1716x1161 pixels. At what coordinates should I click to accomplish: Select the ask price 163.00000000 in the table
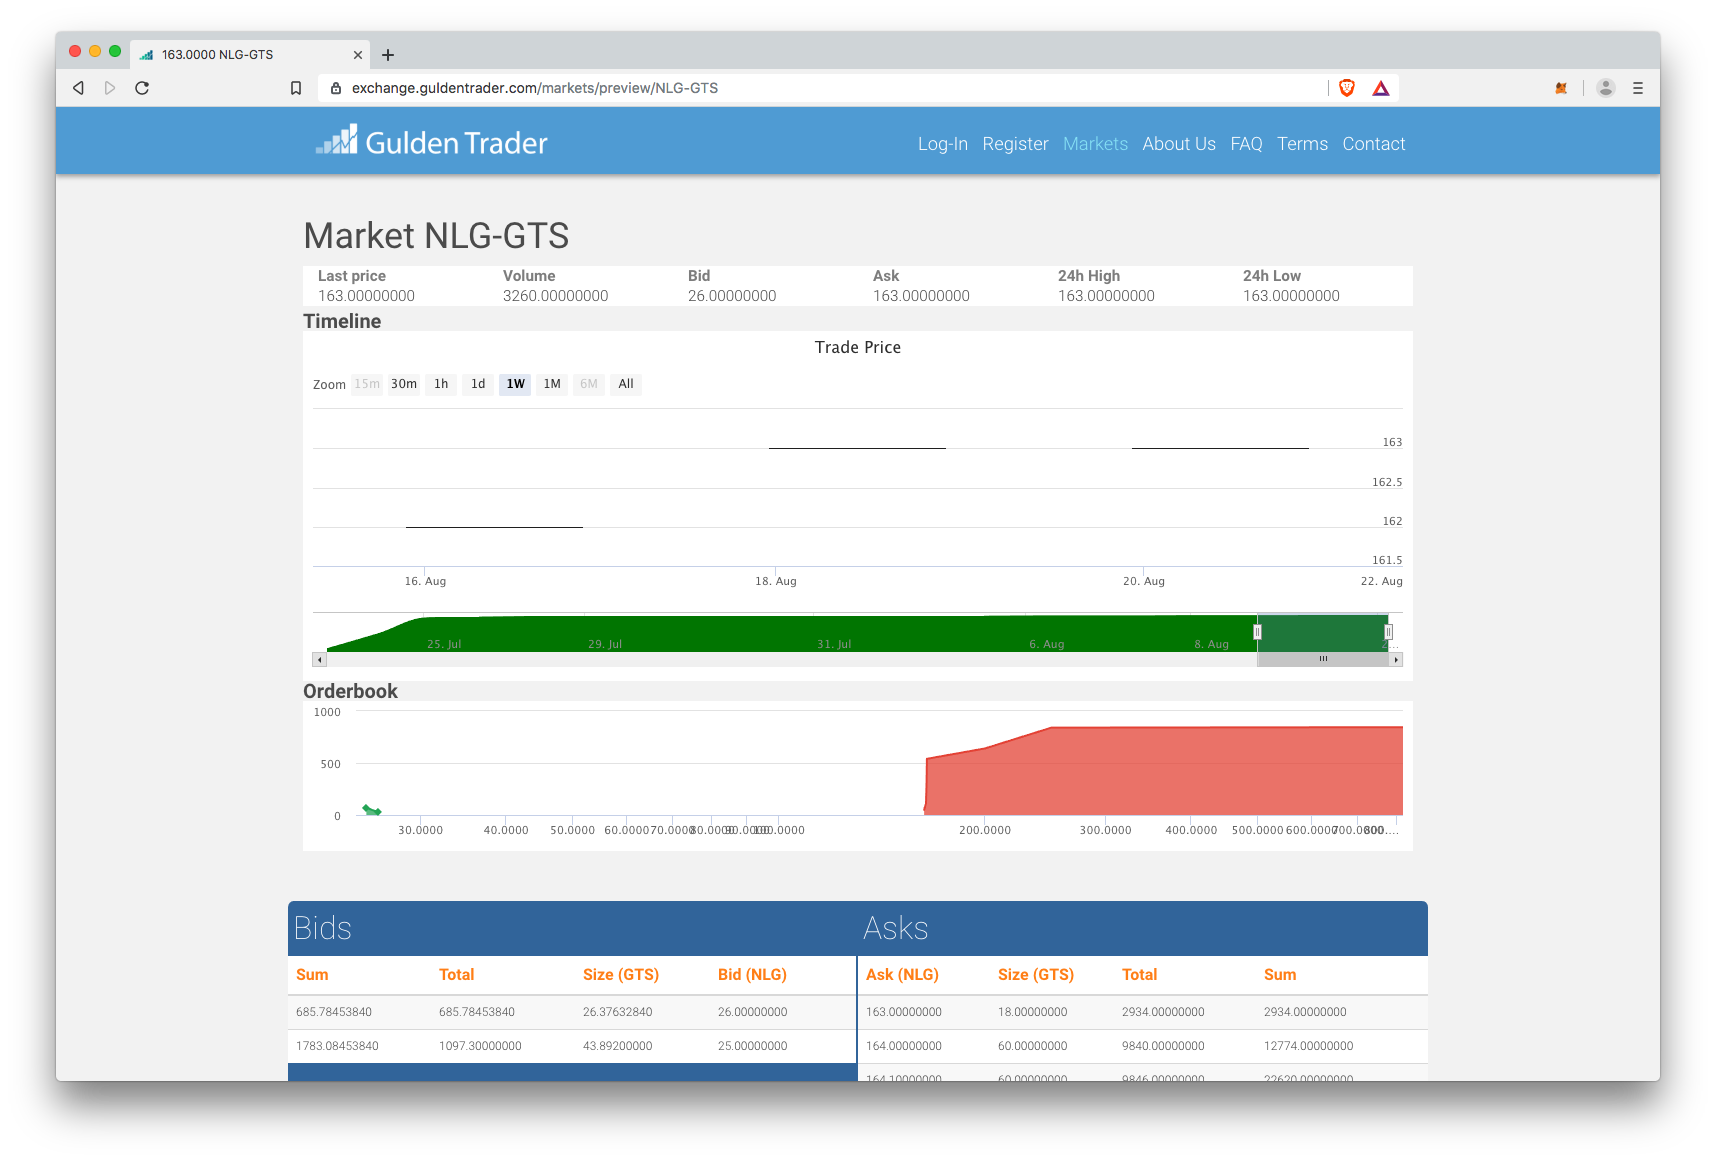[x=904, y=1012]
